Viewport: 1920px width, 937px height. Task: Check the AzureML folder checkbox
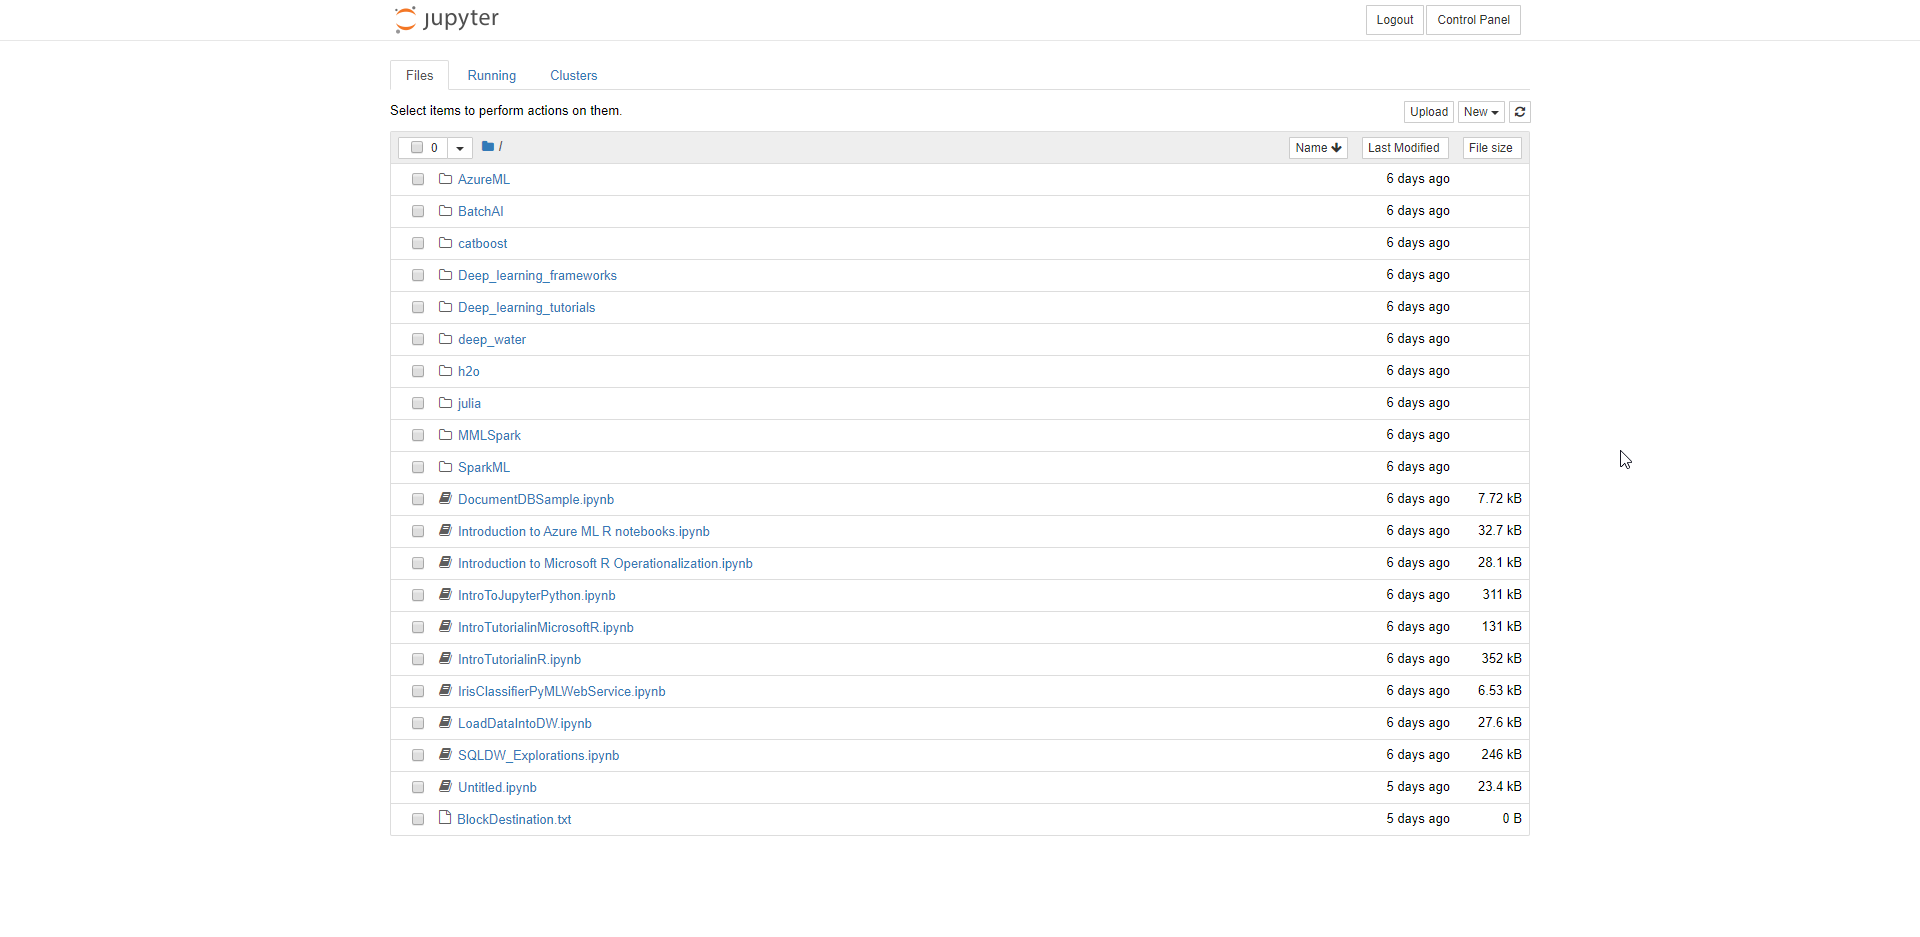(418, 180)
